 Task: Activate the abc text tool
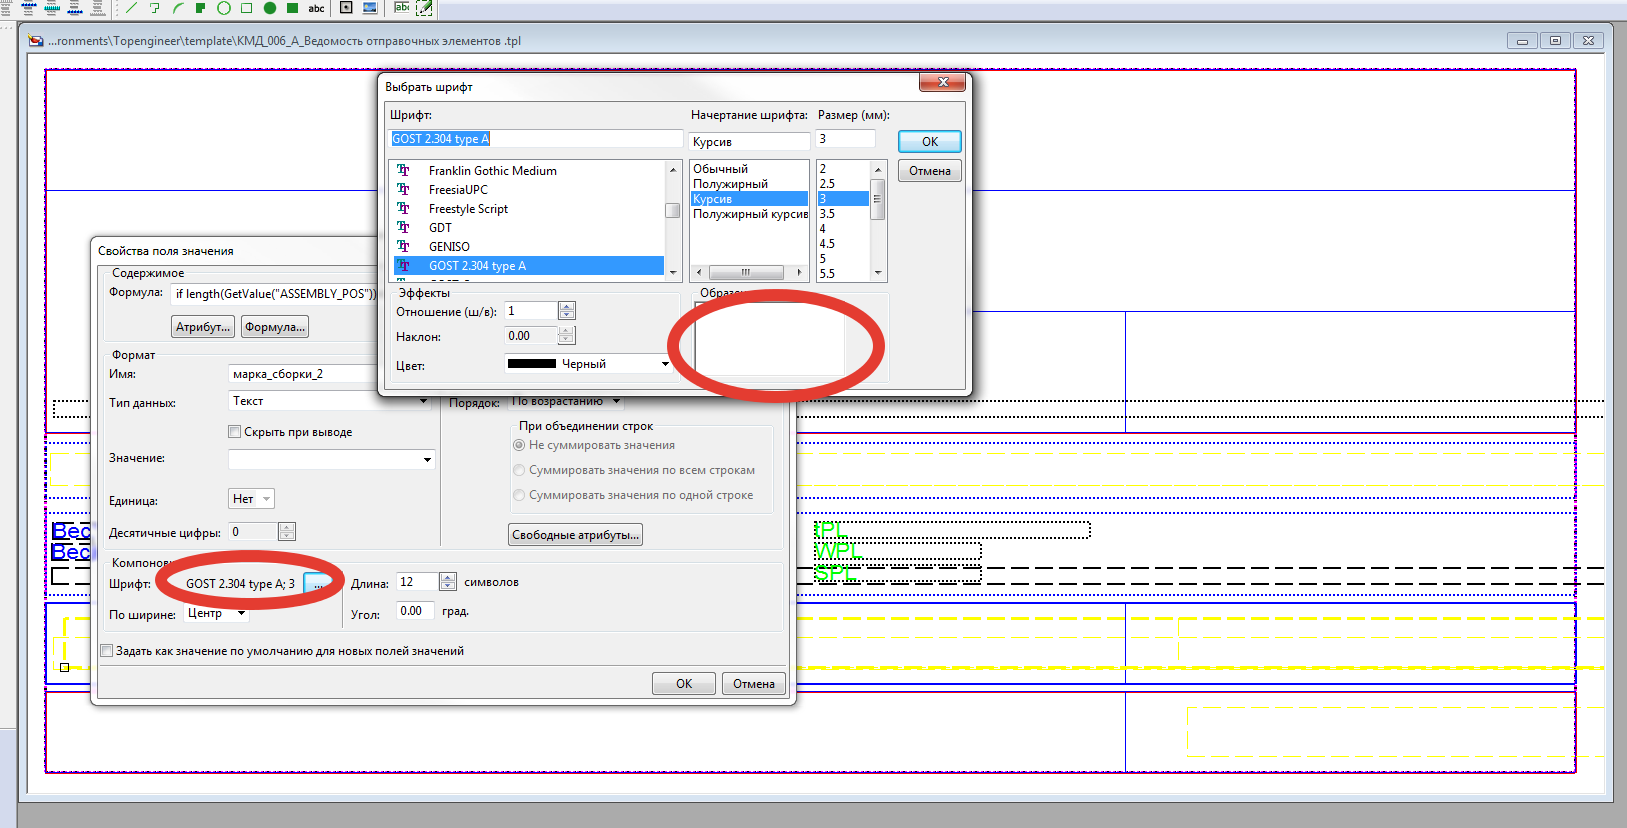tap(316, 8)
